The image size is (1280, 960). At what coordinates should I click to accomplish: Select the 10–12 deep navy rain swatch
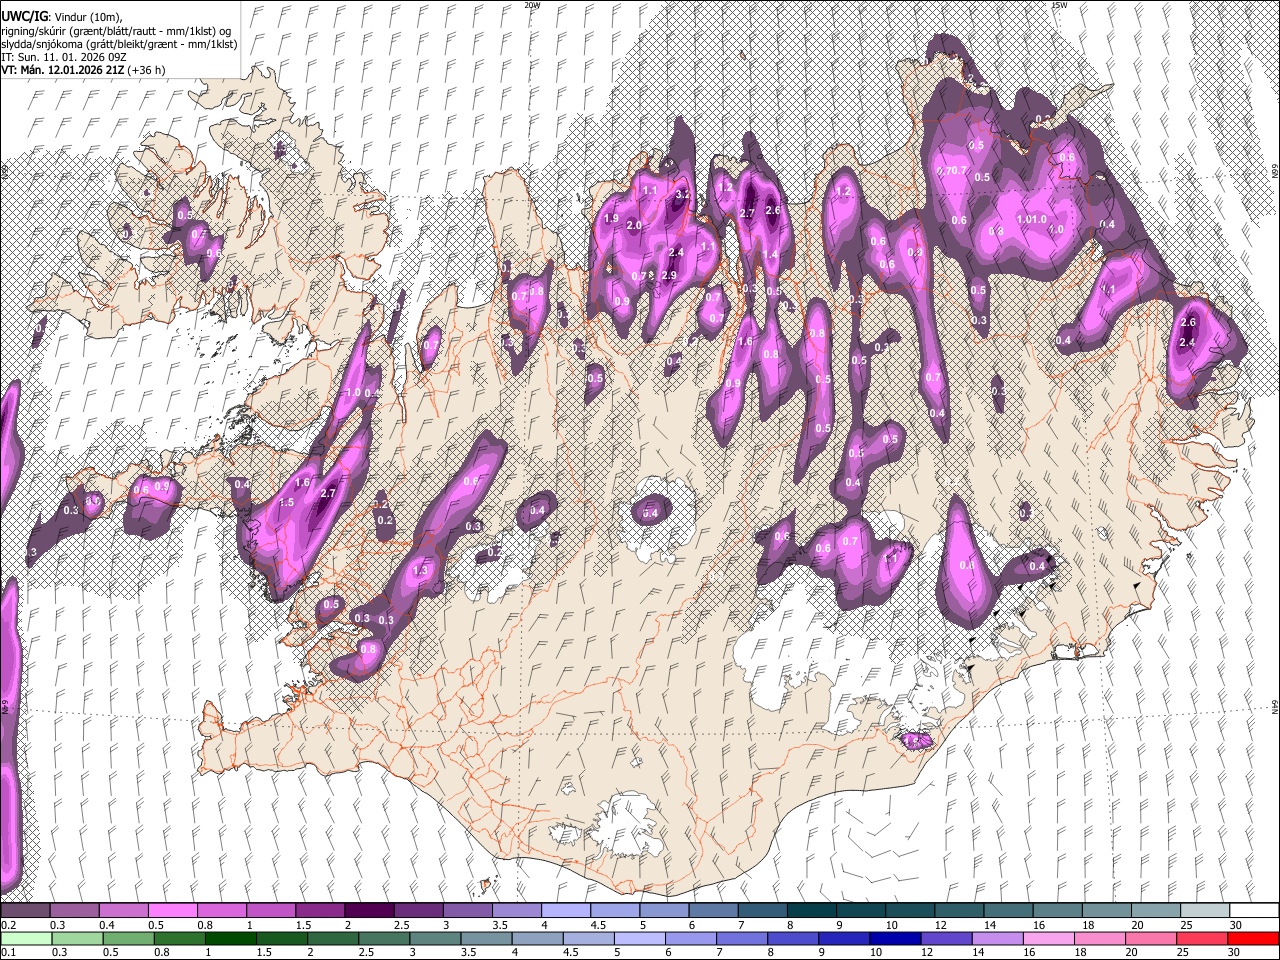[895, 938]
